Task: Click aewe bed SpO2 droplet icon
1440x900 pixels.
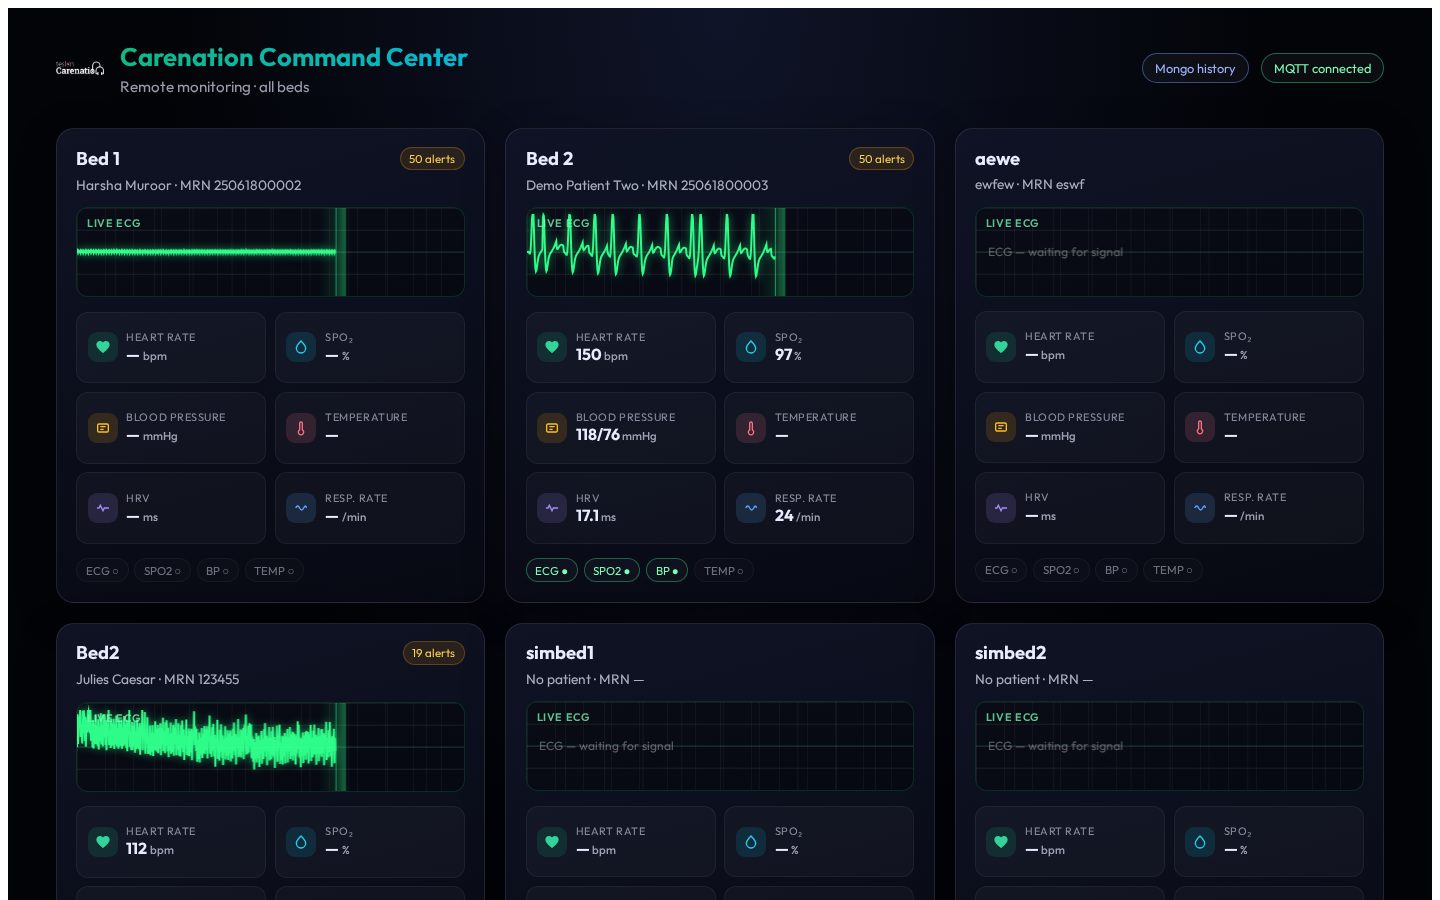Action: click(1200, 346)
